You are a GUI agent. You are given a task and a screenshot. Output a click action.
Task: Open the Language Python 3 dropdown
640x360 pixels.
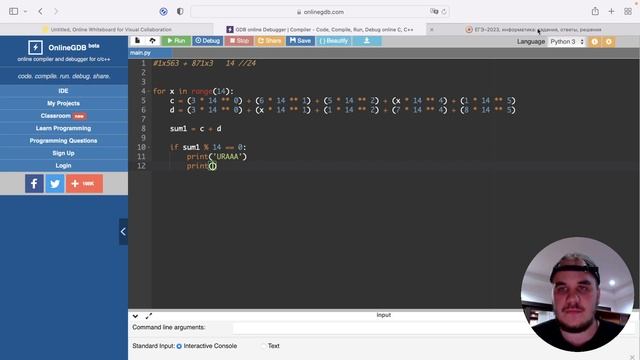[x=566, y=42]
